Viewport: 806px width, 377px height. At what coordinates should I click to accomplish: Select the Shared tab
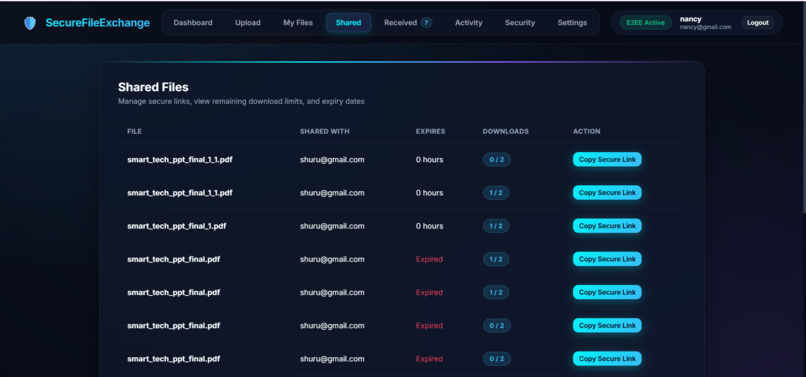point(349,23)
